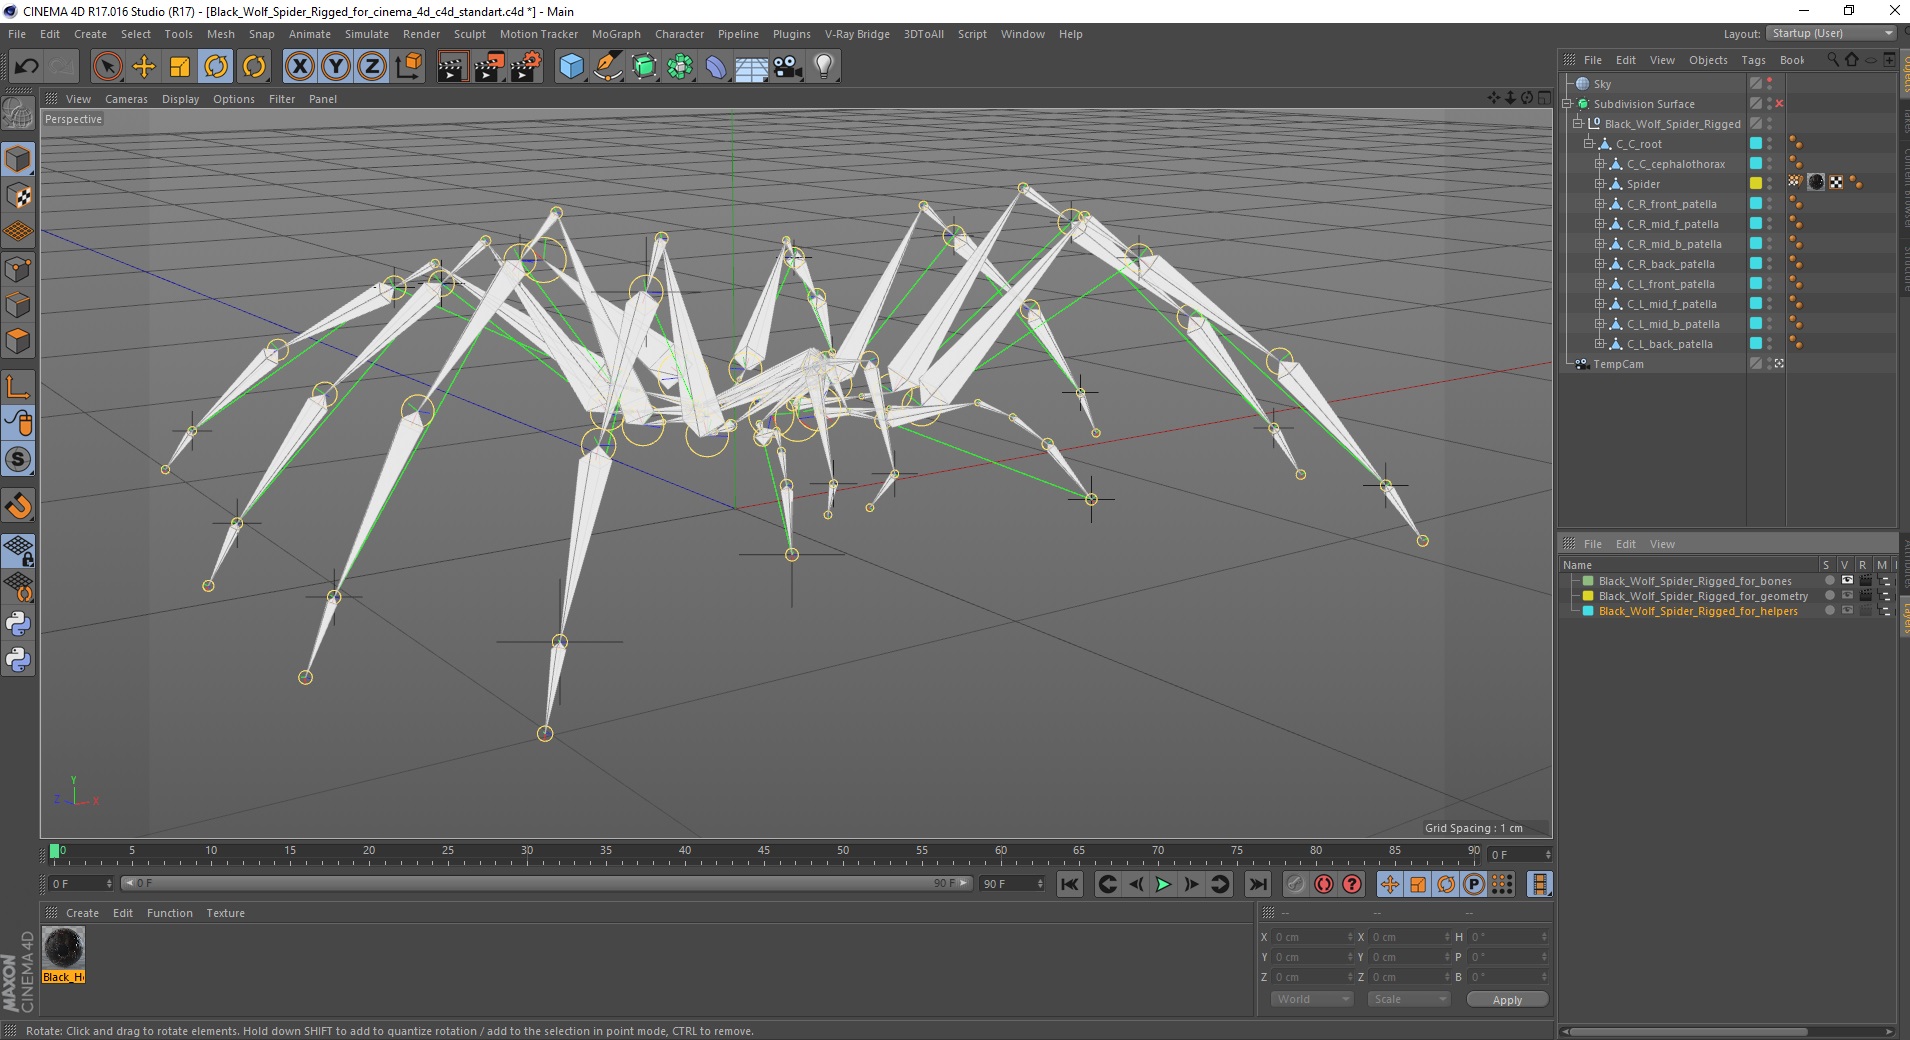
Task: Collapse Black_Wolf_Spider_Rigged null
Action: (1578, 124)
